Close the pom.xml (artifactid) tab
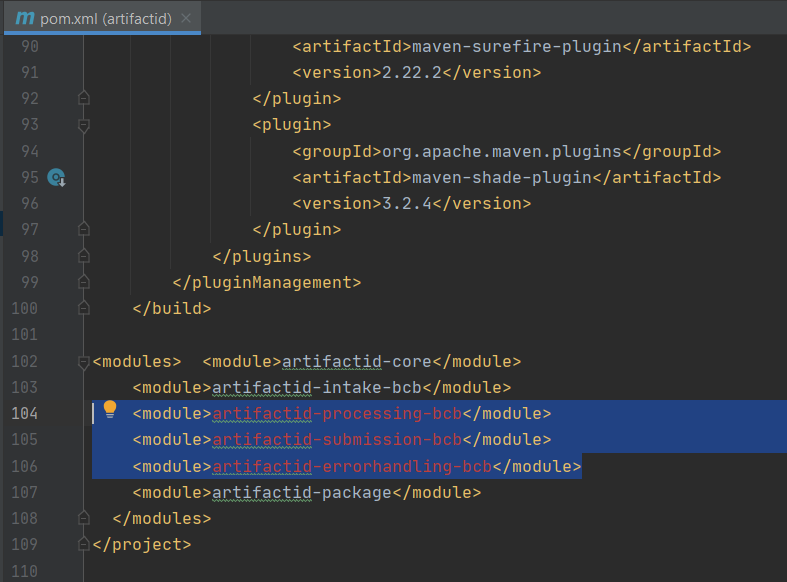This screenshot has width=787, height=582. pyautogui.click(x=186, y=19)
